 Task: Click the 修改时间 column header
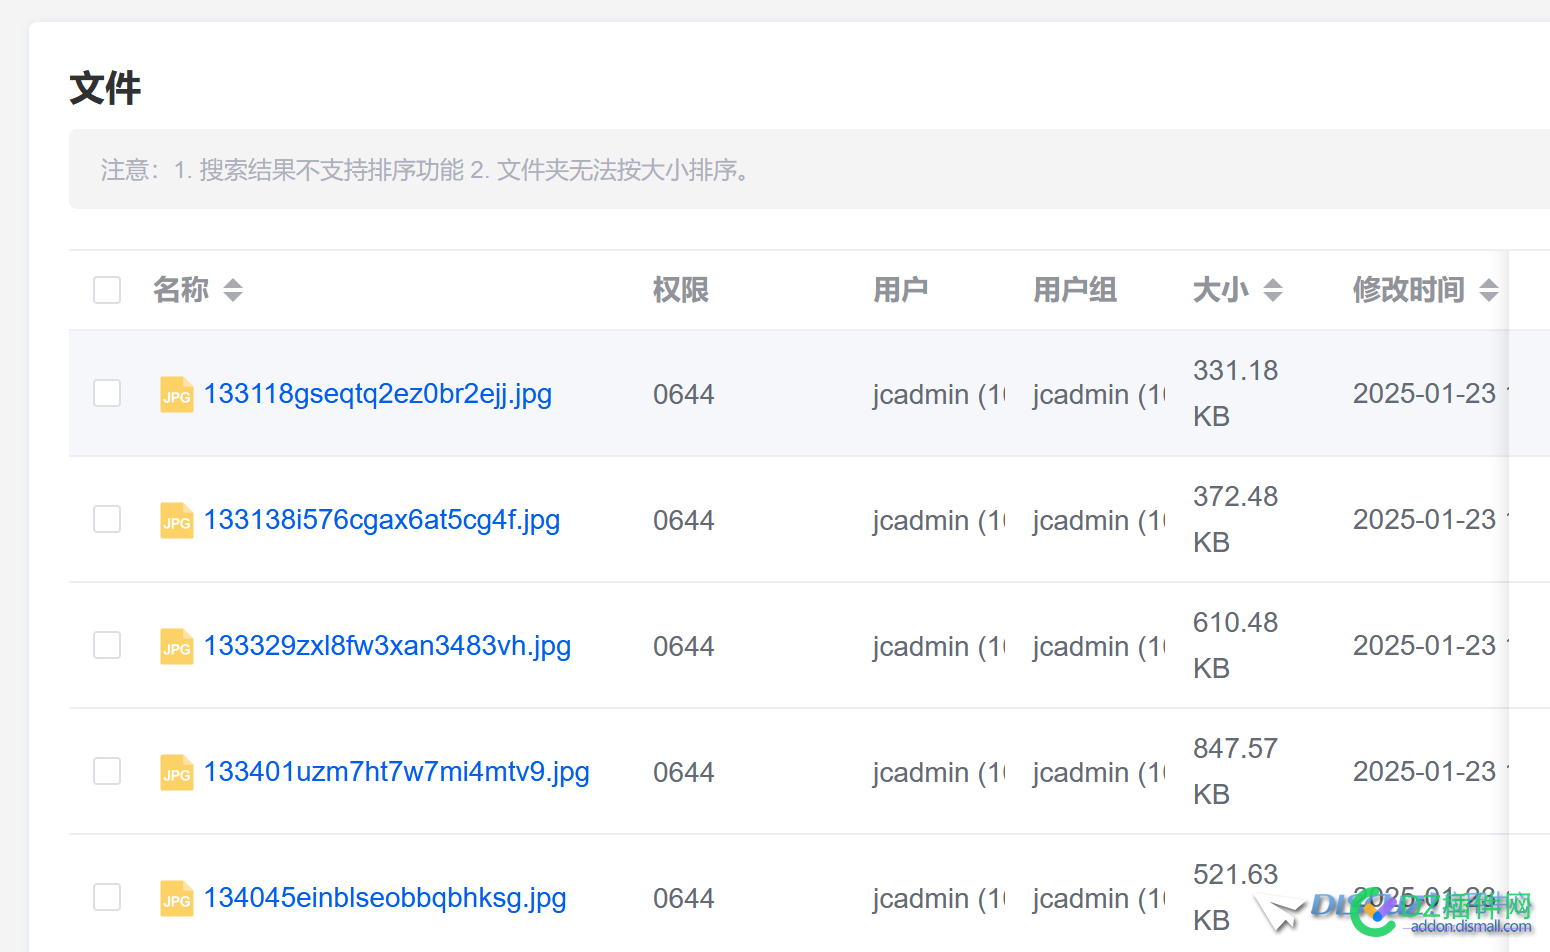click(1408, 290)
